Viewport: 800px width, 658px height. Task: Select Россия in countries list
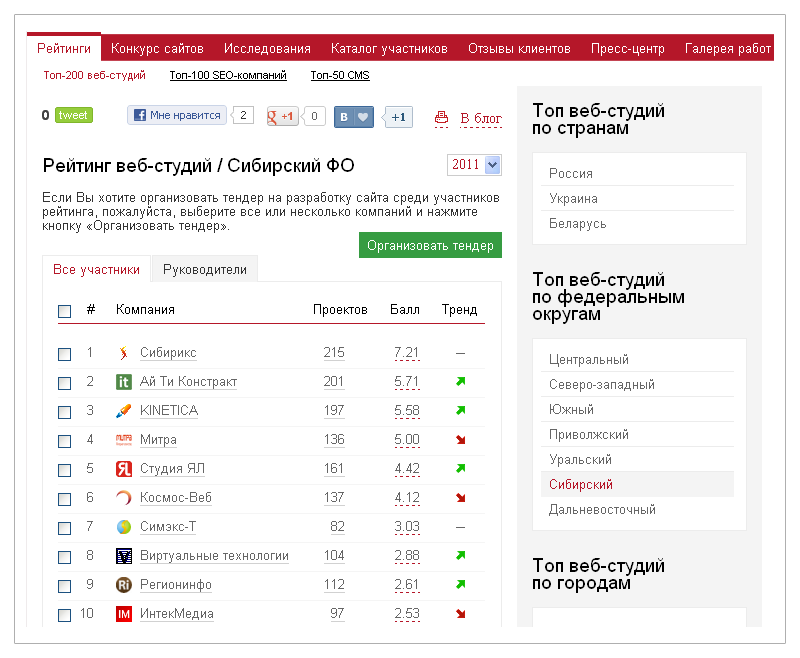637,173
